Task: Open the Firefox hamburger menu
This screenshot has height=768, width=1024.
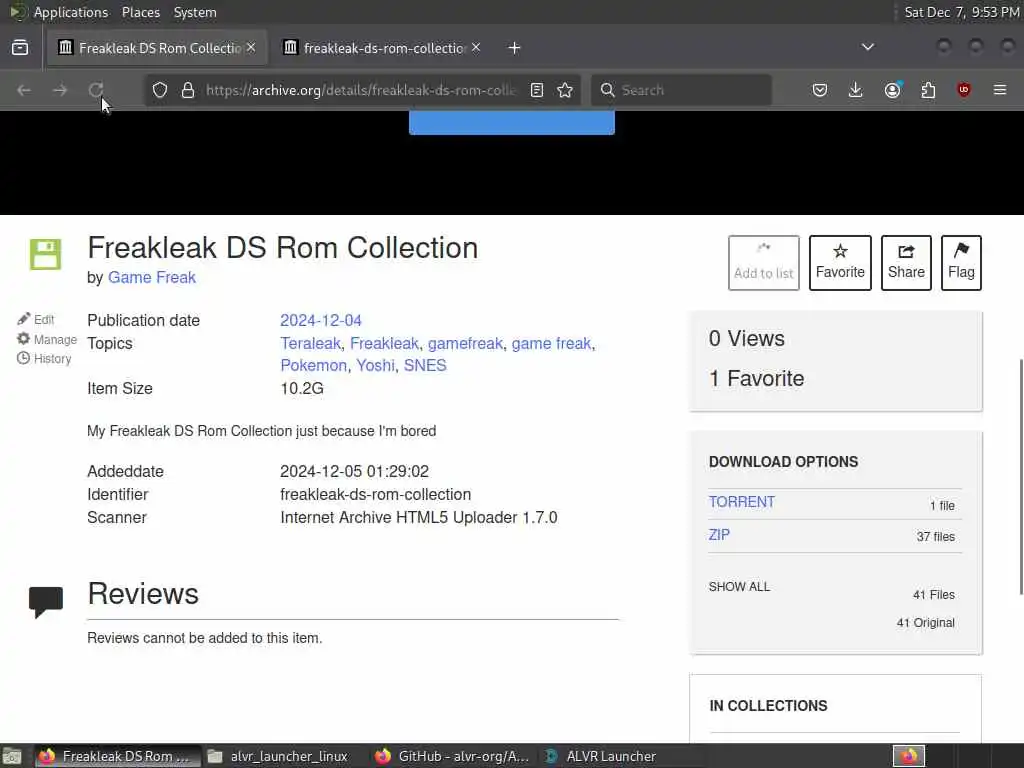Action: click(x=1000, y=90)
